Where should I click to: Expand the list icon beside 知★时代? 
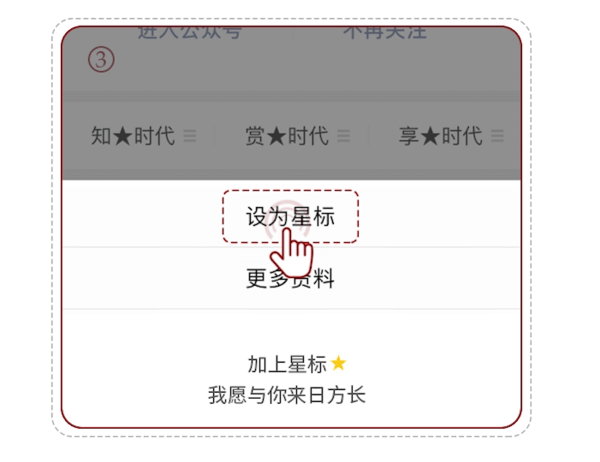click(x=190, y=136)
